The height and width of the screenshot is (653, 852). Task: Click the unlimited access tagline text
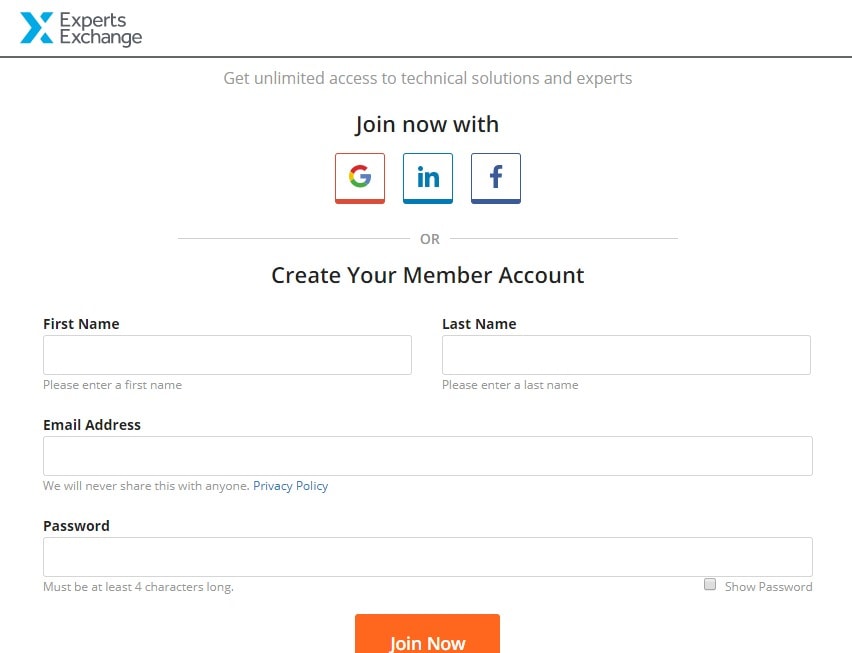(x=428, y=78)
